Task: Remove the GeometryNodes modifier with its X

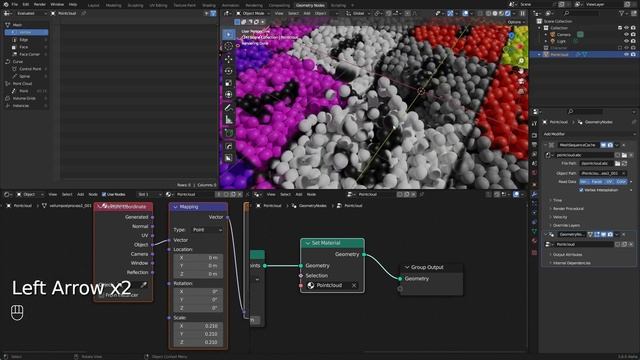Action: coord(624,234)
